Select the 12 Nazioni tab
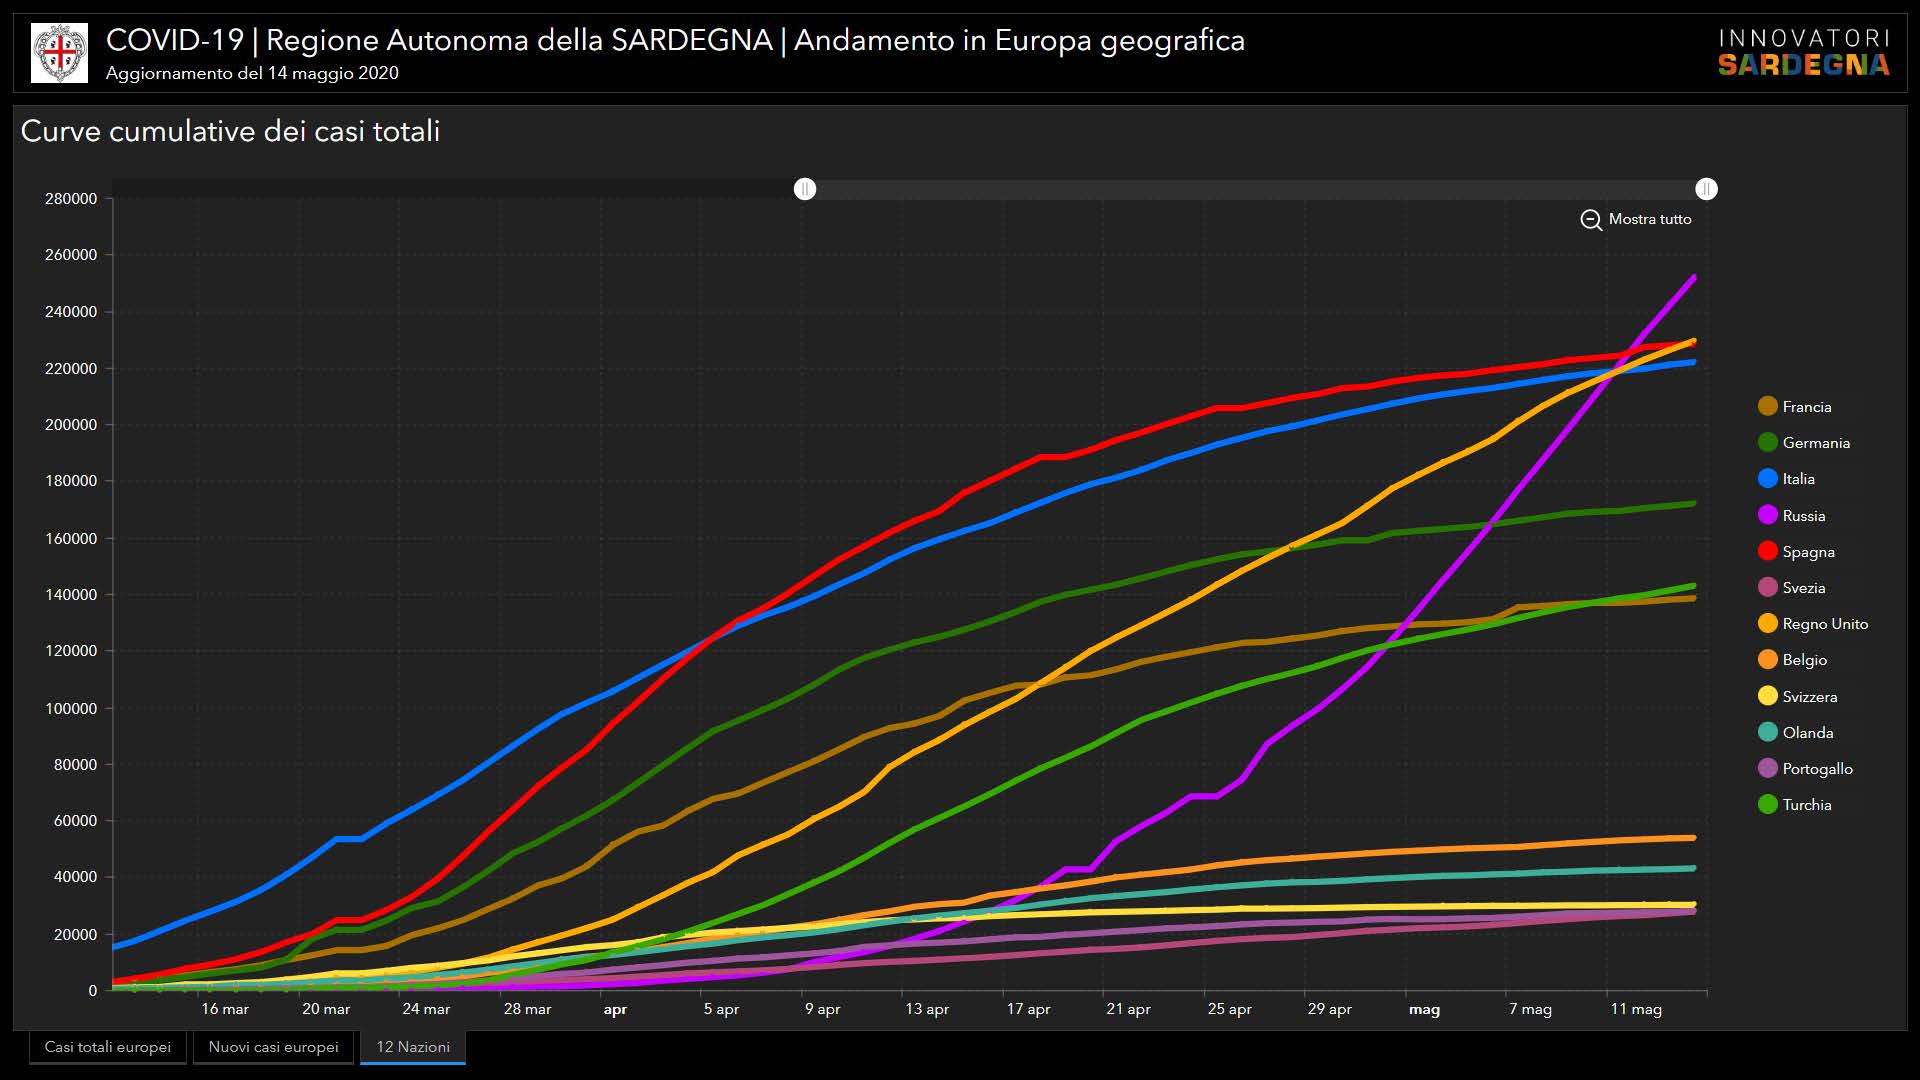1920x1080 pixels. coord(413,1047)
